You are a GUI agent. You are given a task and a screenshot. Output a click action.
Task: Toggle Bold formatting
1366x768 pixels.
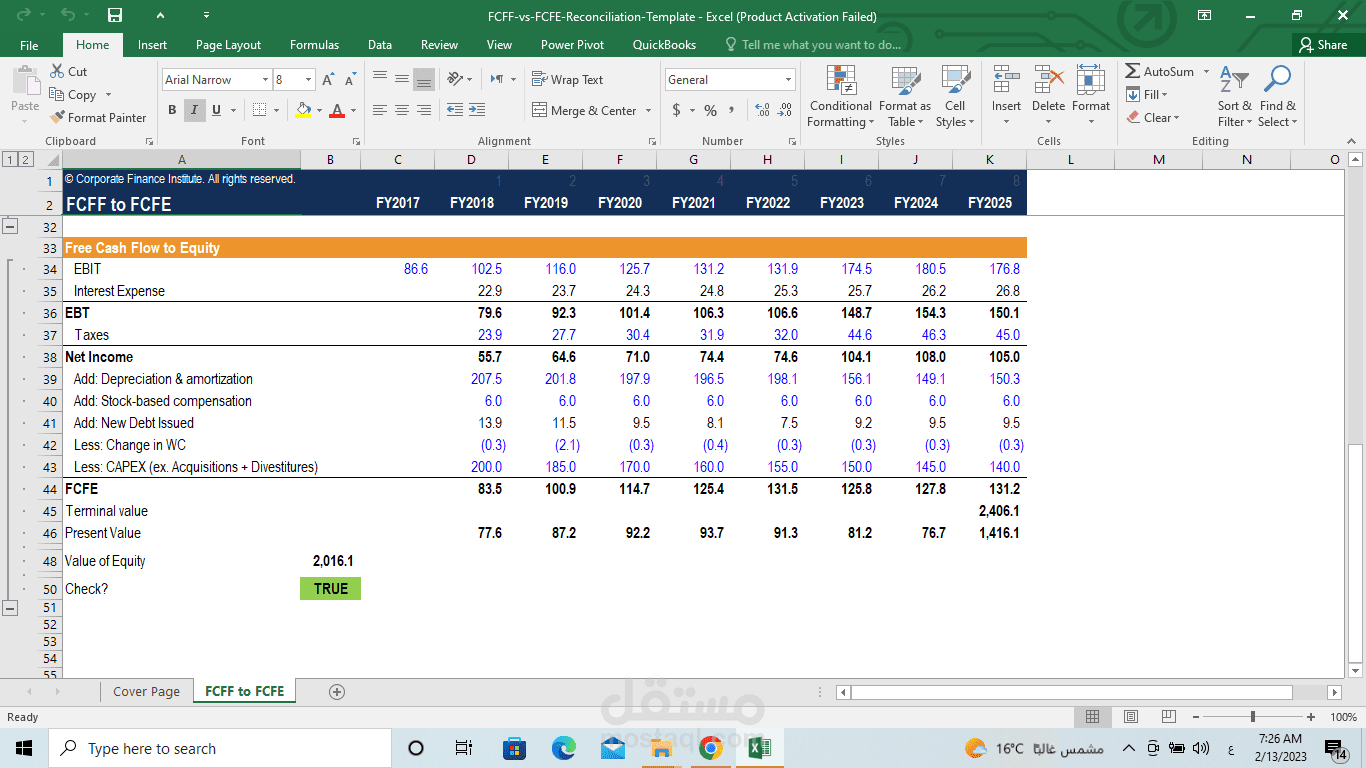pos(172,110)
